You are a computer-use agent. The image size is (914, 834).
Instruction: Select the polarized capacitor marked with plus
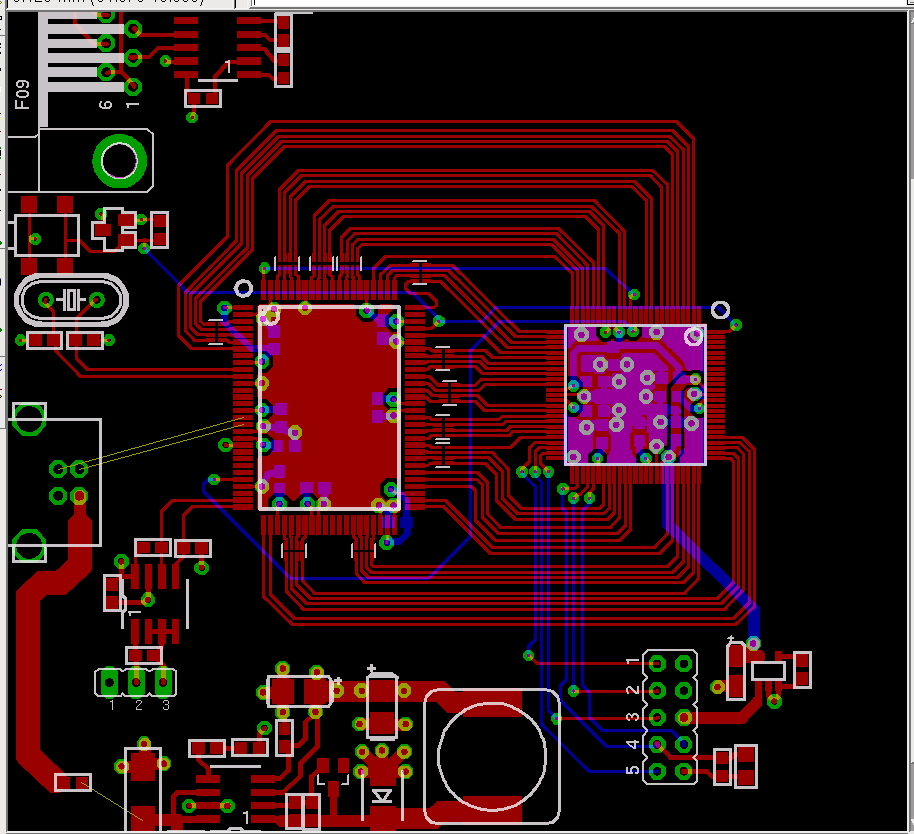(x=382, y=704)
